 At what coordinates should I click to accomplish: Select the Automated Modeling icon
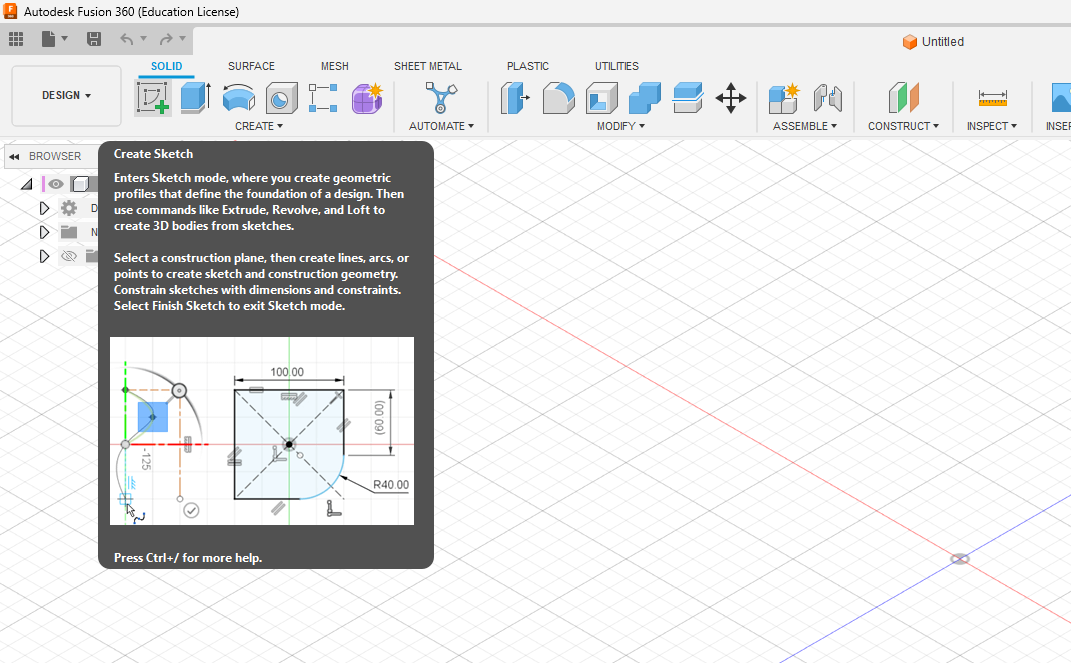click(x=441, y=98)
